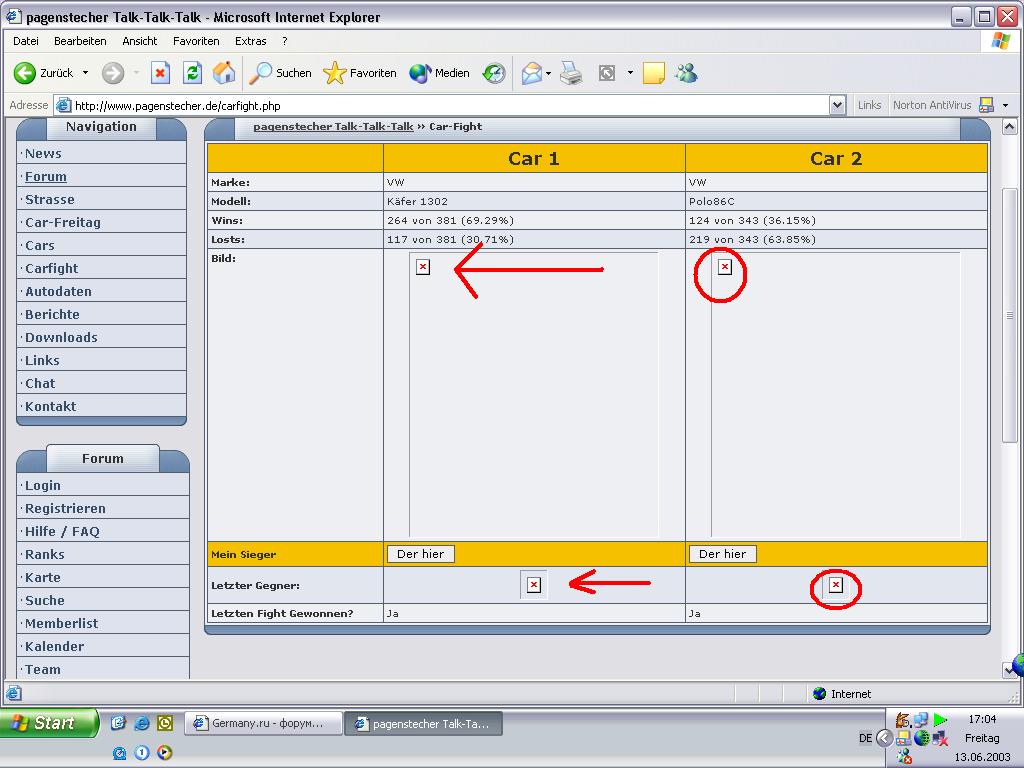Viewport: 1024px width, 768px height.
Task: Click the address bar URL field
Action: tap(451, 105)
